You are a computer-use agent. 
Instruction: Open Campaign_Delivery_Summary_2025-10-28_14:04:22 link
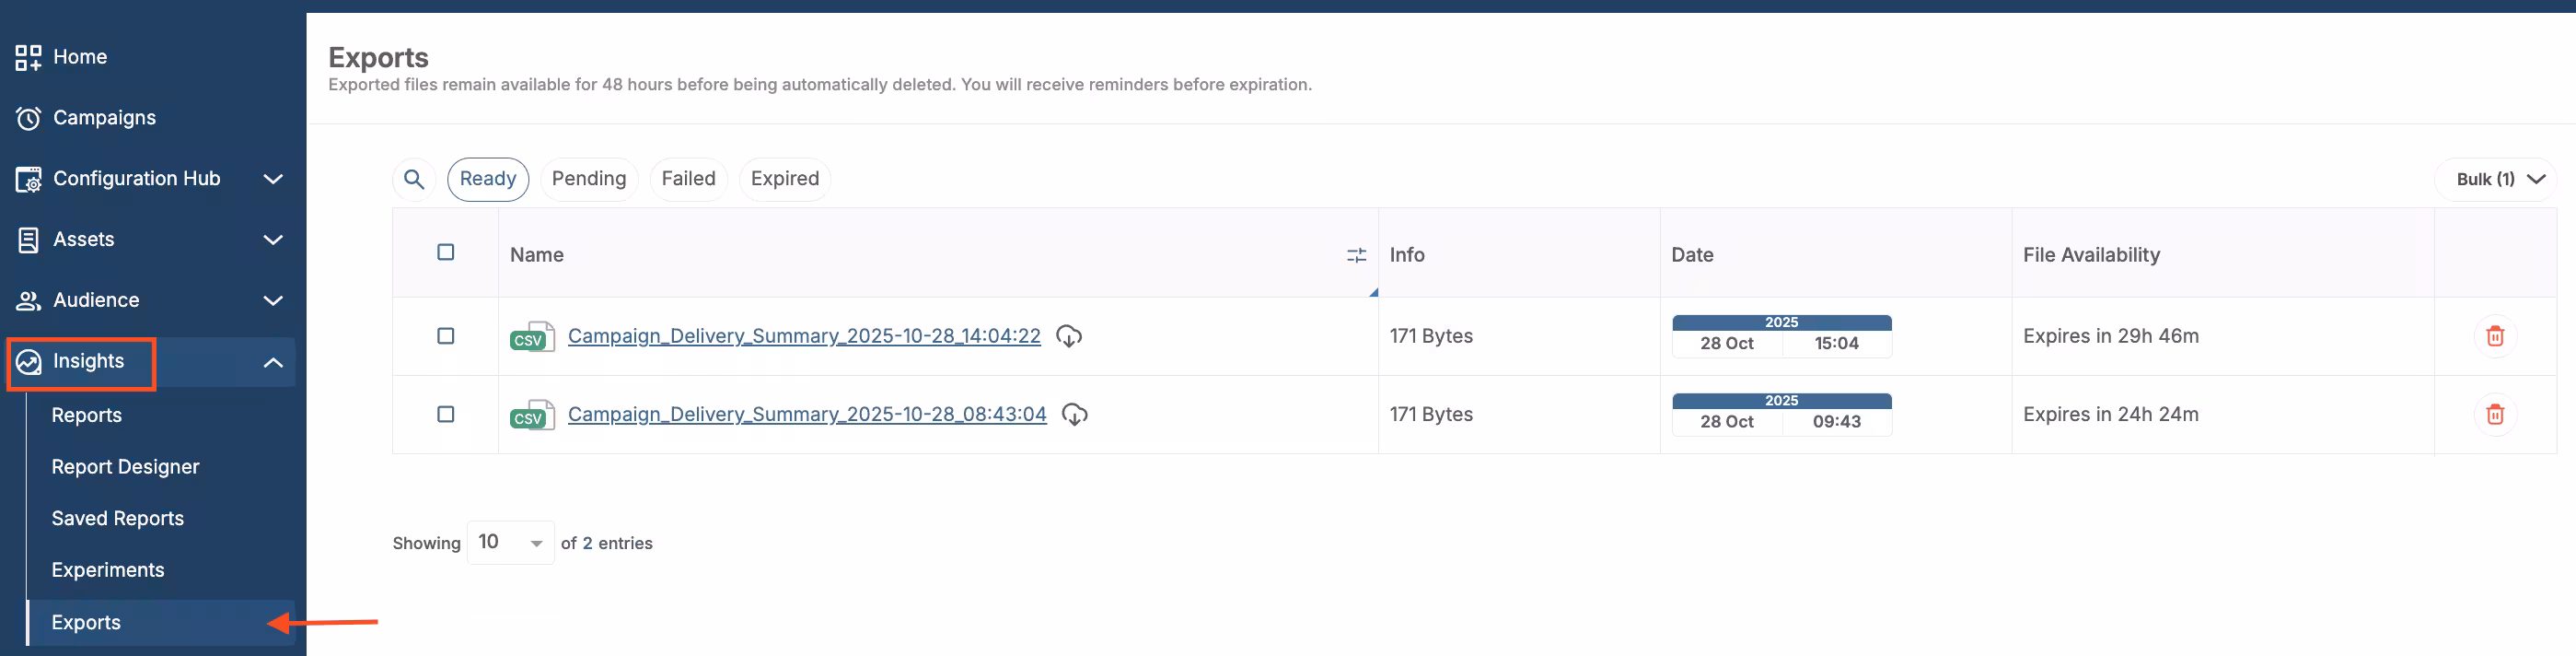point(803,336)
